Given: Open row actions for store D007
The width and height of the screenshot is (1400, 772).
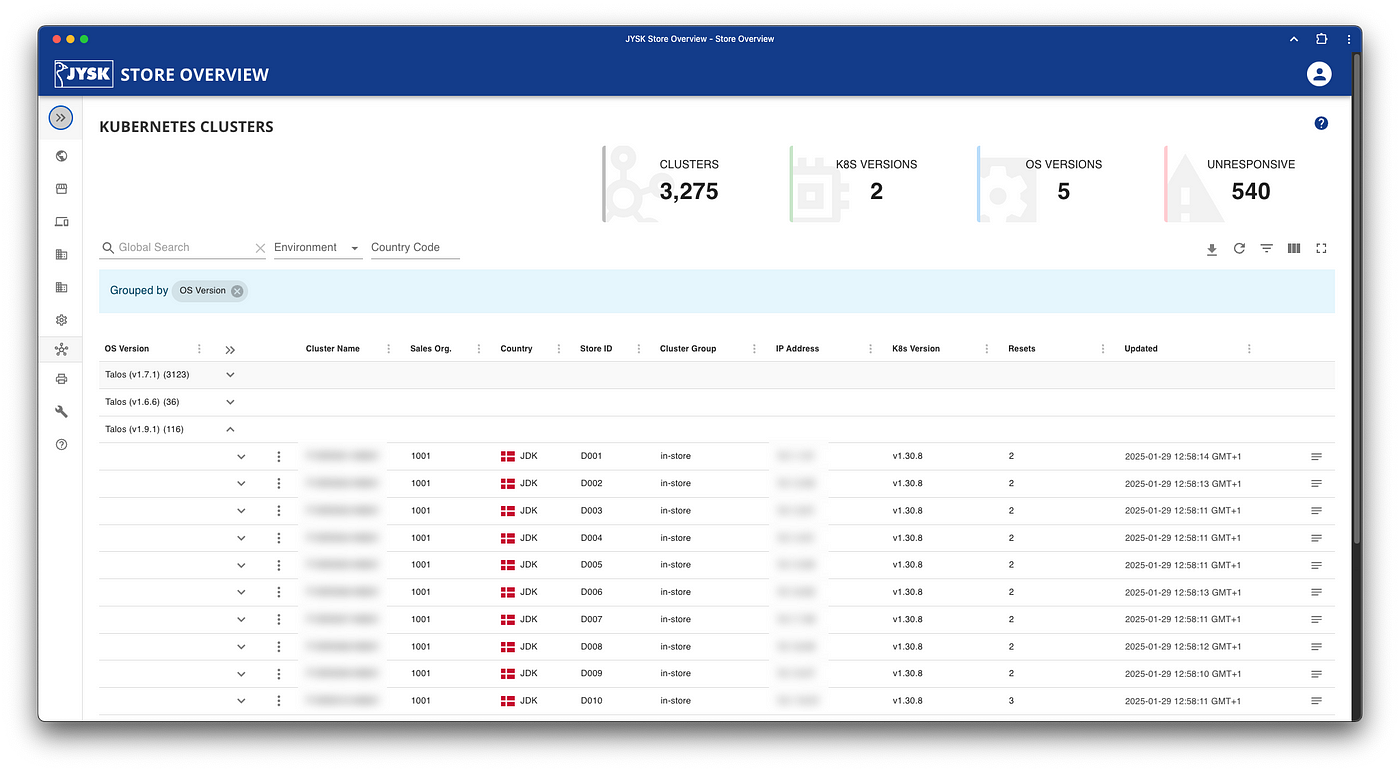Looking at the screenshot, I should [279, 619].
